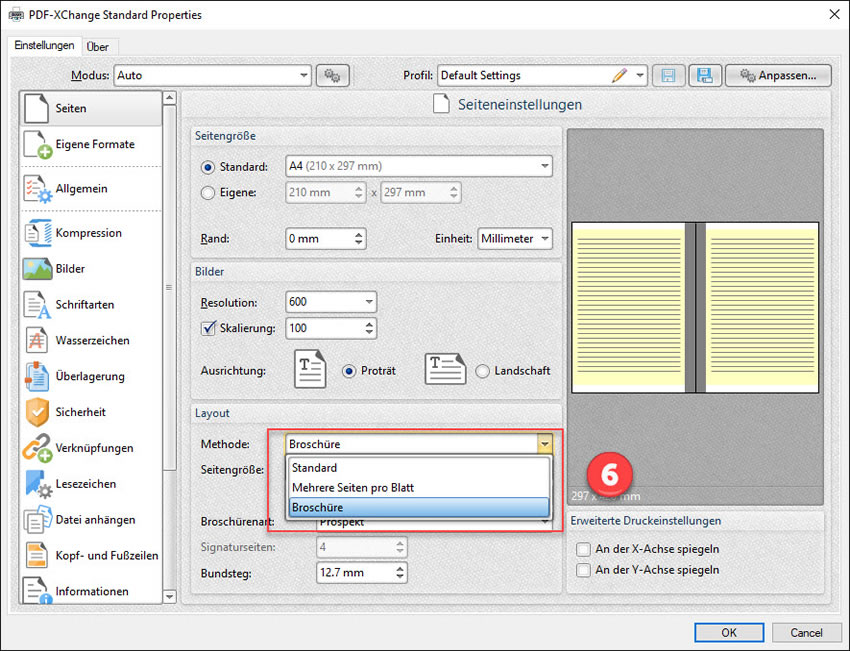This screenshot has height=651, width=850.
Task: Open the Seiten settings icon
Action: tap(37, 108)
